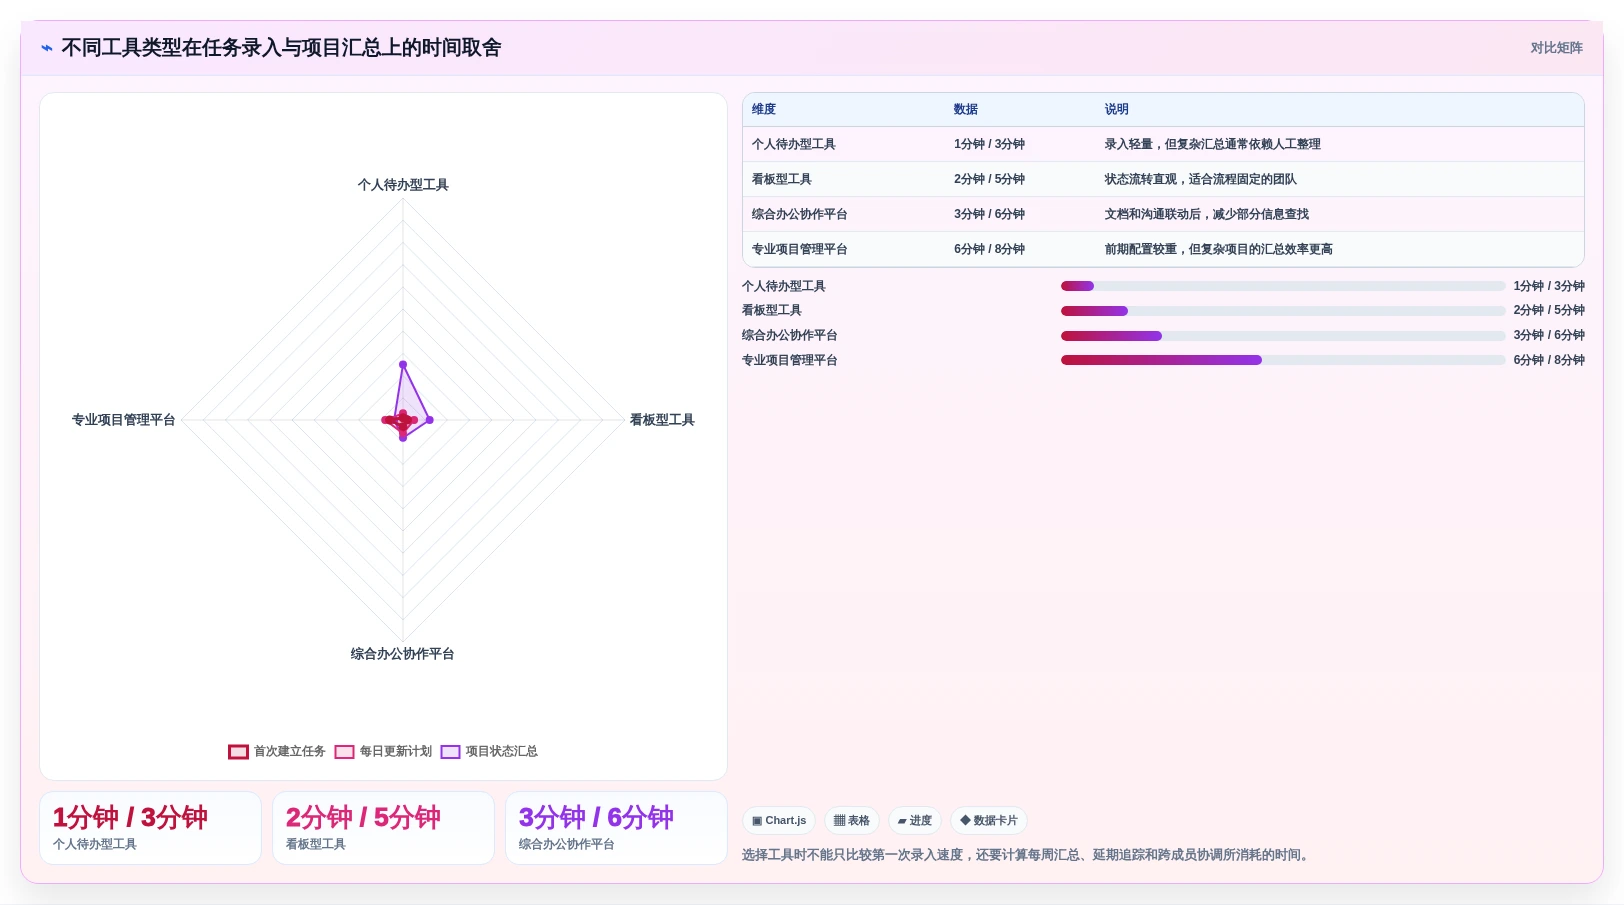Click the purple radar point at the top

(x=403, y=365)
